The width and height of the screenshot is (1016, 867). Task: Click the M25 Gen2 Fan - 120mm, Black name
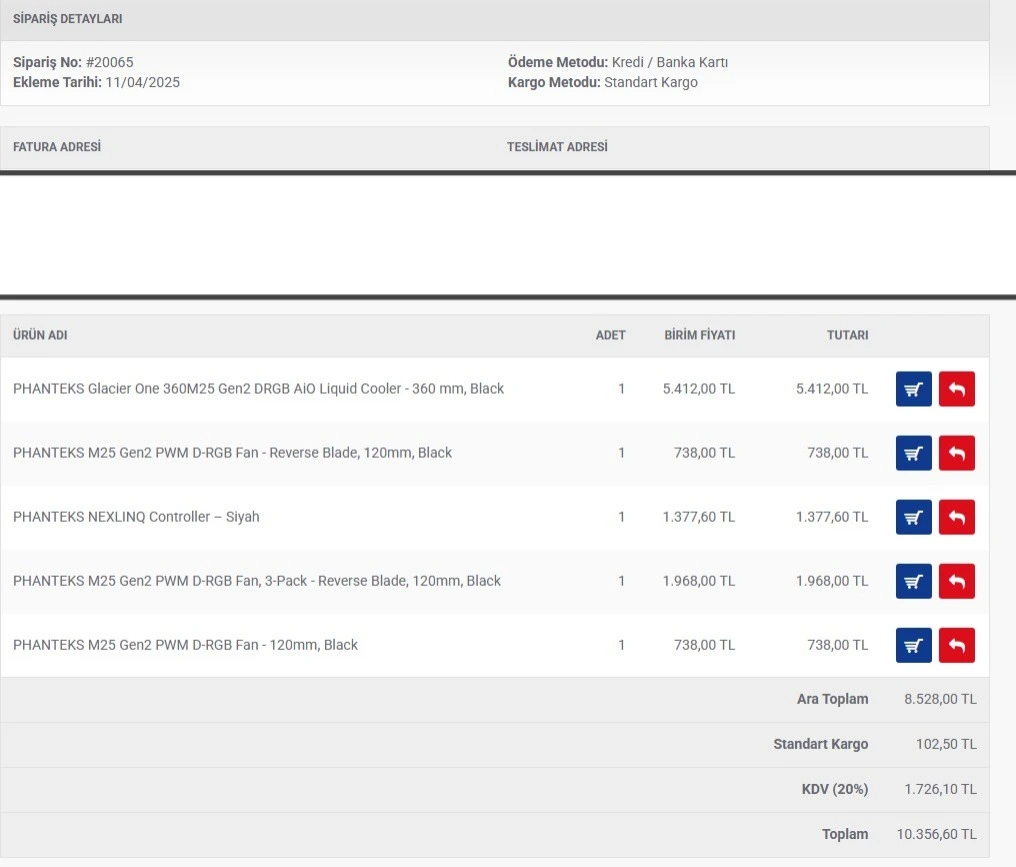[x=185, y=645]
